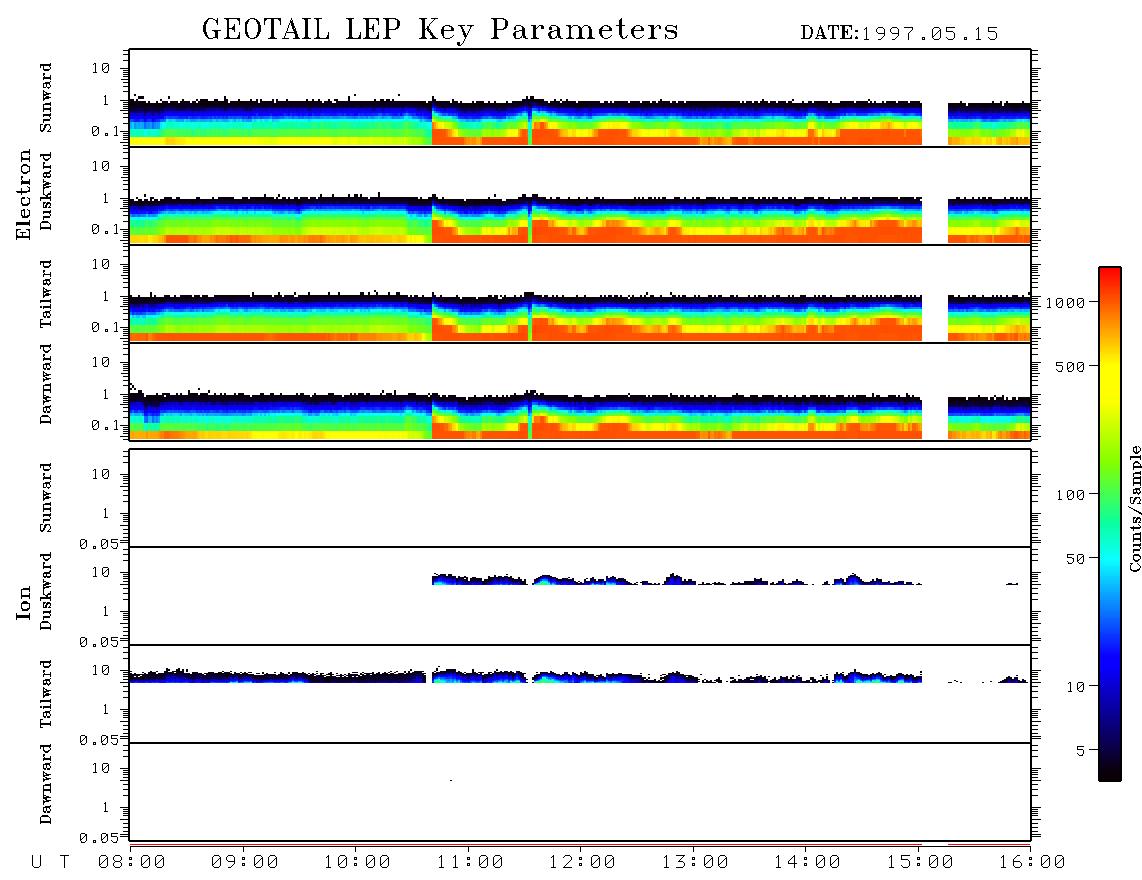Click the Electron Sunward spectrogram panel
The height and width of the screenshot is (880, 1142).
(x=580, y=98)
